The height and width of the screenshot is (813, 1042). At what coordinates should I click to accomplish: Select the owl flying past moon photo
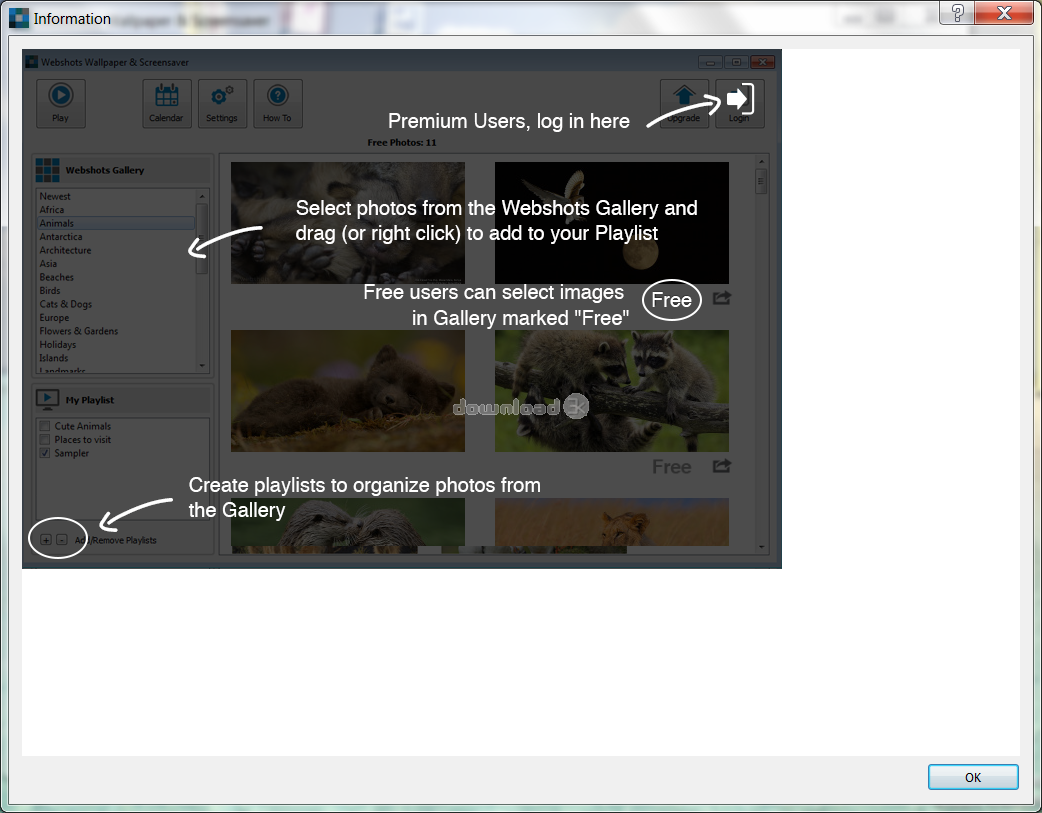[611, 223]
